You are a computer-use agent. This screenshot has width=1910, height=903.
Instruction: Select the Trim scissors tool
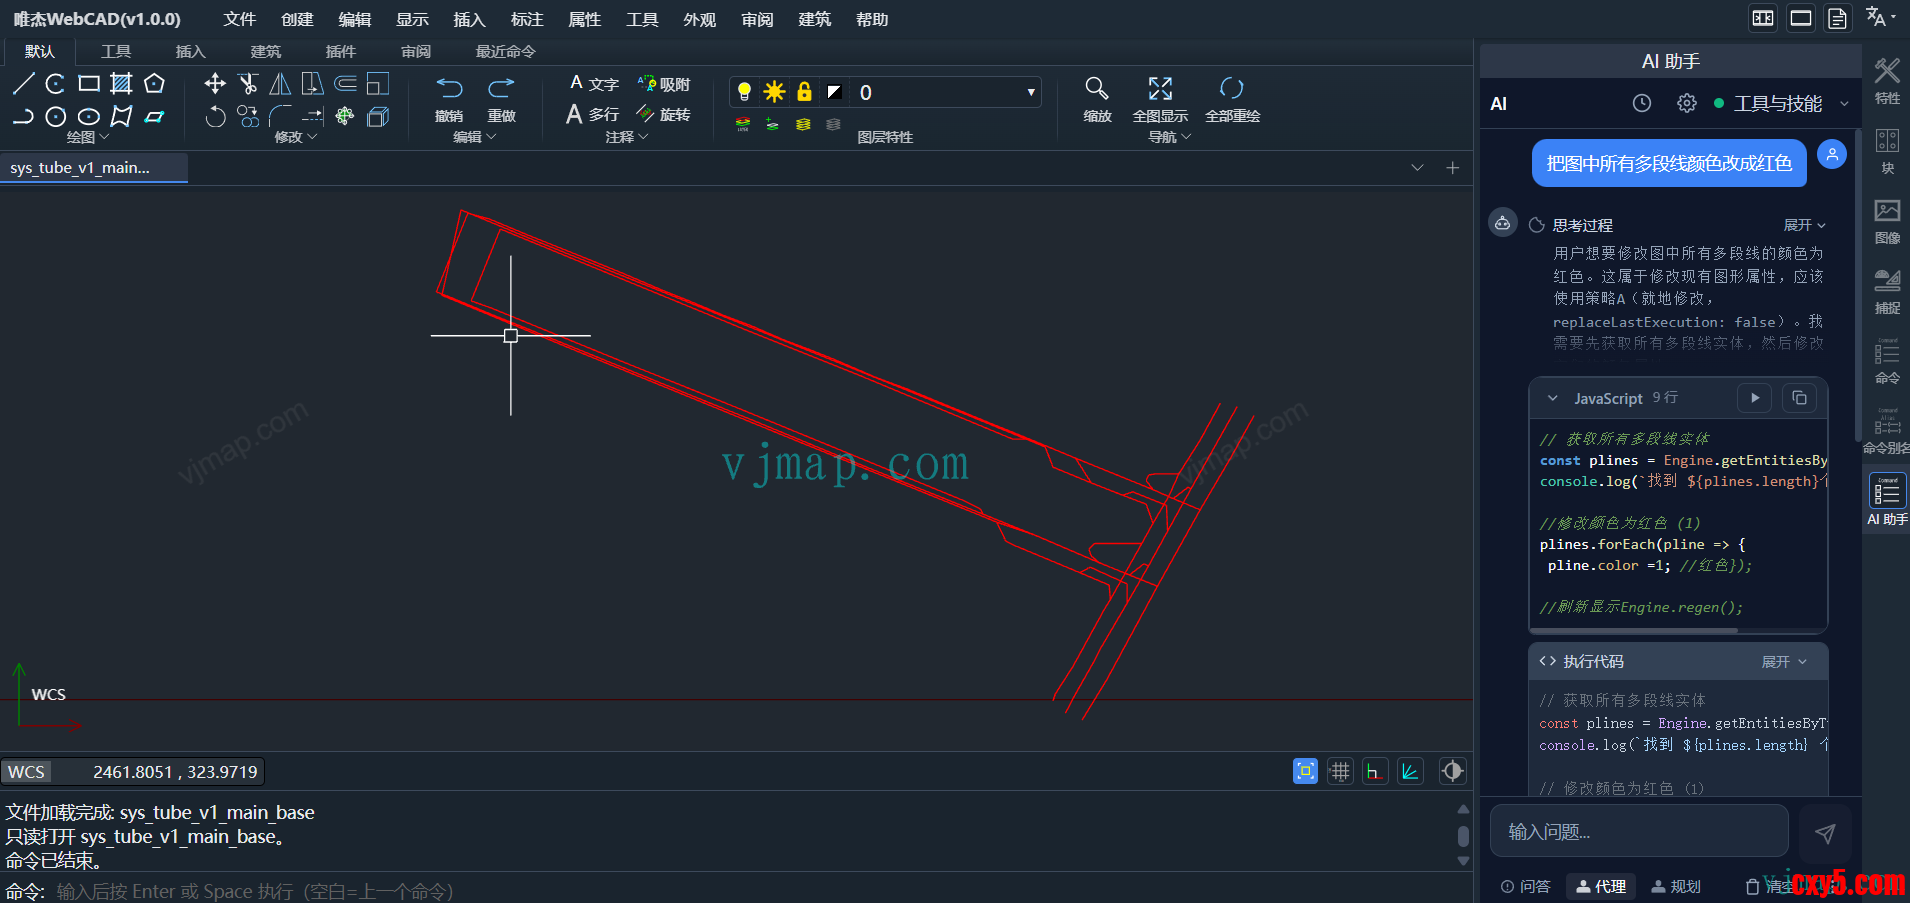pos(248,84)
